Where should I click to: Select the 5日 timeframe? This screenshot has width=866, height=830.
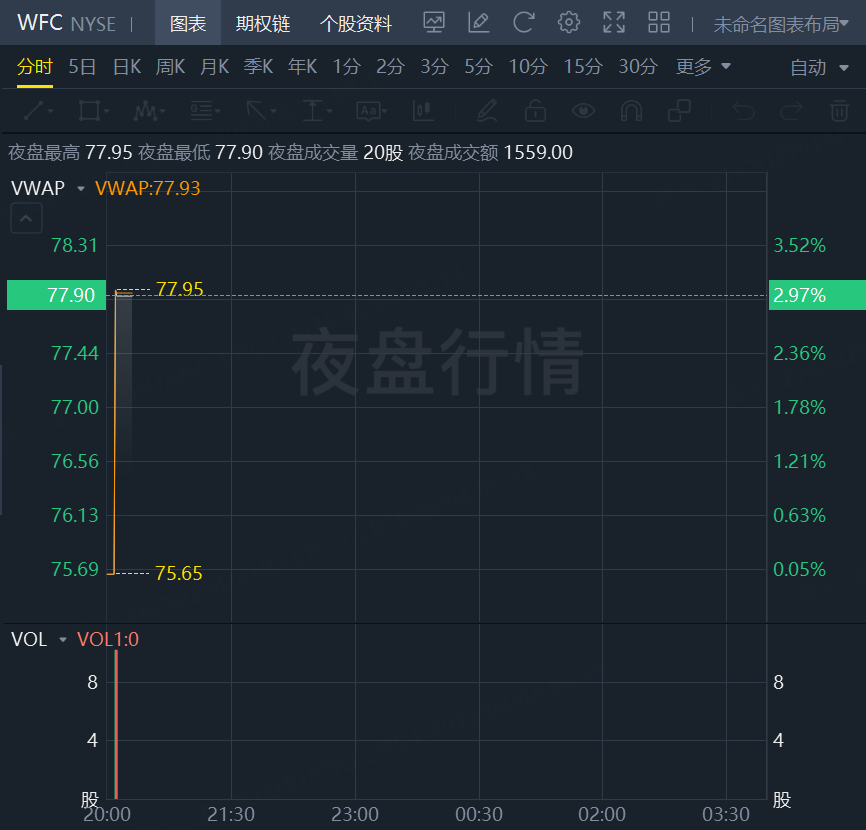82,67
